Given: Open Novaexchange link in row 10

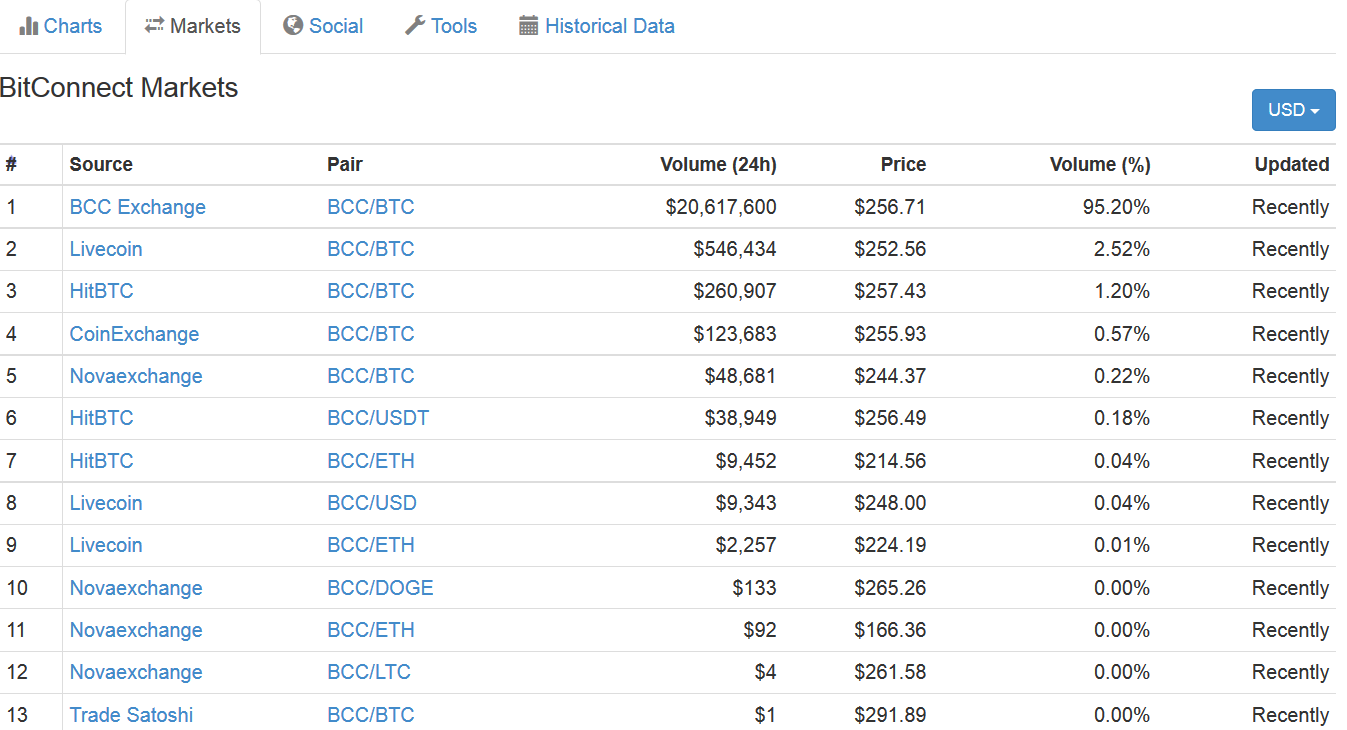Looking at the screenshot, I should [136, 588].
